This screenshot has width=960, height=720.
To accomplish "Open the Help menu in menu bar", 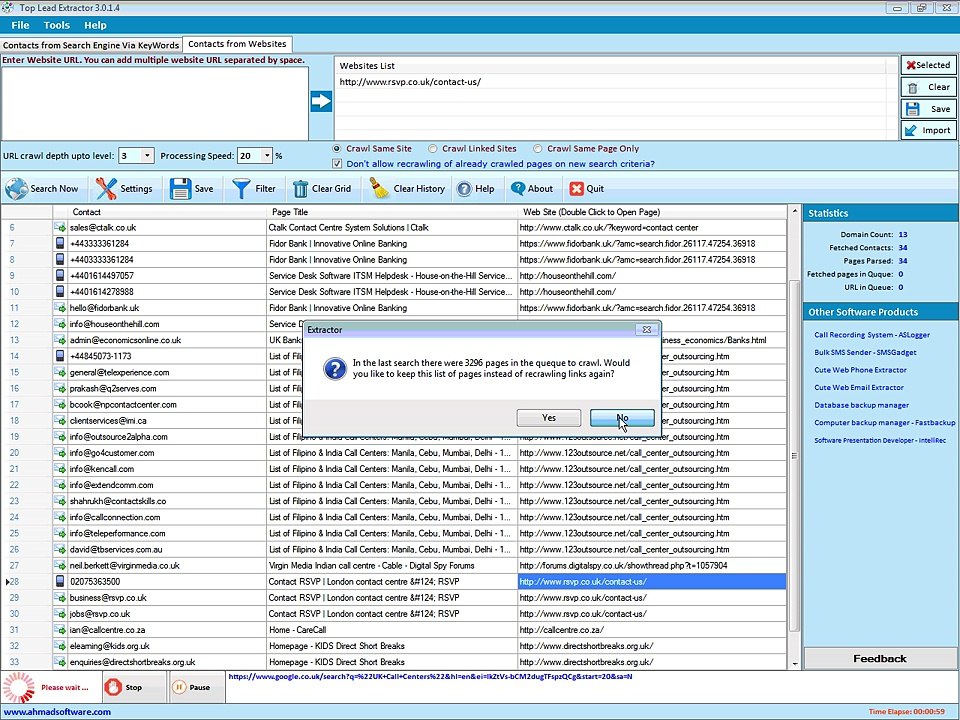I will 95,25.
